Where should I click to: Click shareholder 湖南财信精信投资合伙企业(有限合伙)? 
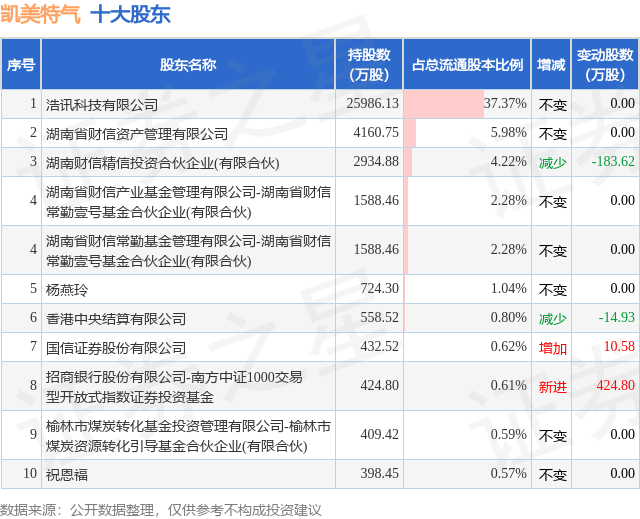162,163
